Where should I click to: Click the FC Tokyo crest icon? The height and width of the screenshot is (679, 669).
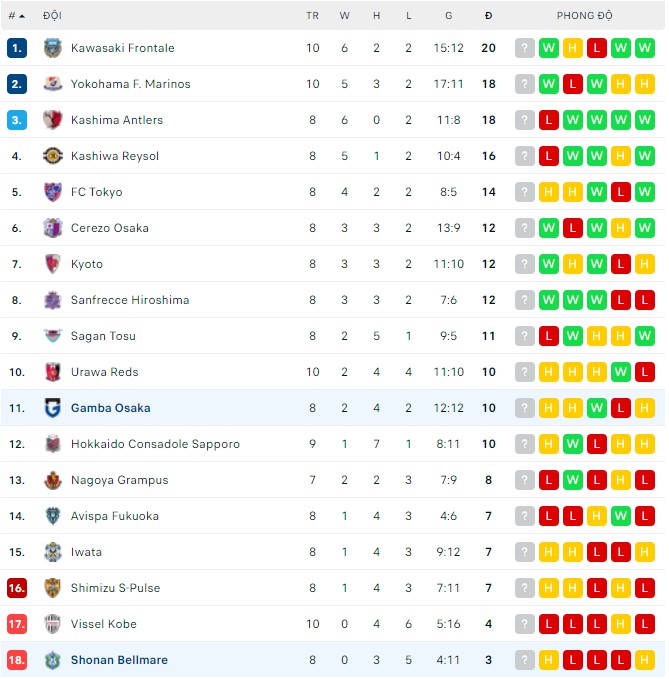(x=53, y=192)
